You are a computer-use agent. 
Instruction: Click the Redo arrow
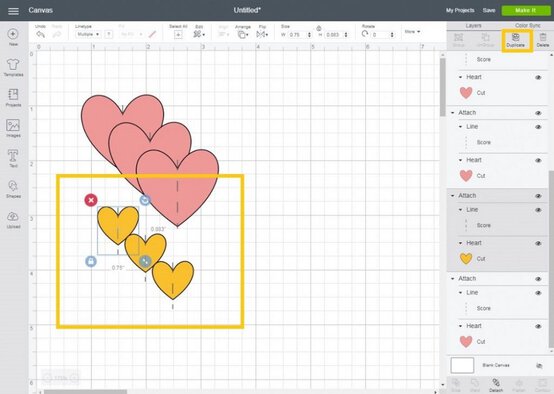pyautogui.click(x=57, y=34)
